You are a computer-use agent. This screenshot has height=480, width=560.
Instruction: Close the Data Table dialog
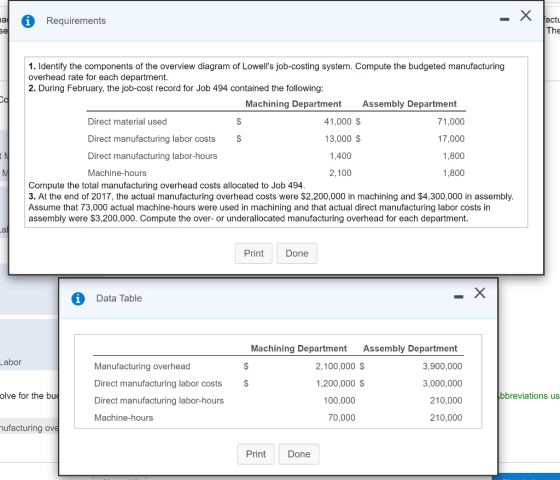pos(480,293)
